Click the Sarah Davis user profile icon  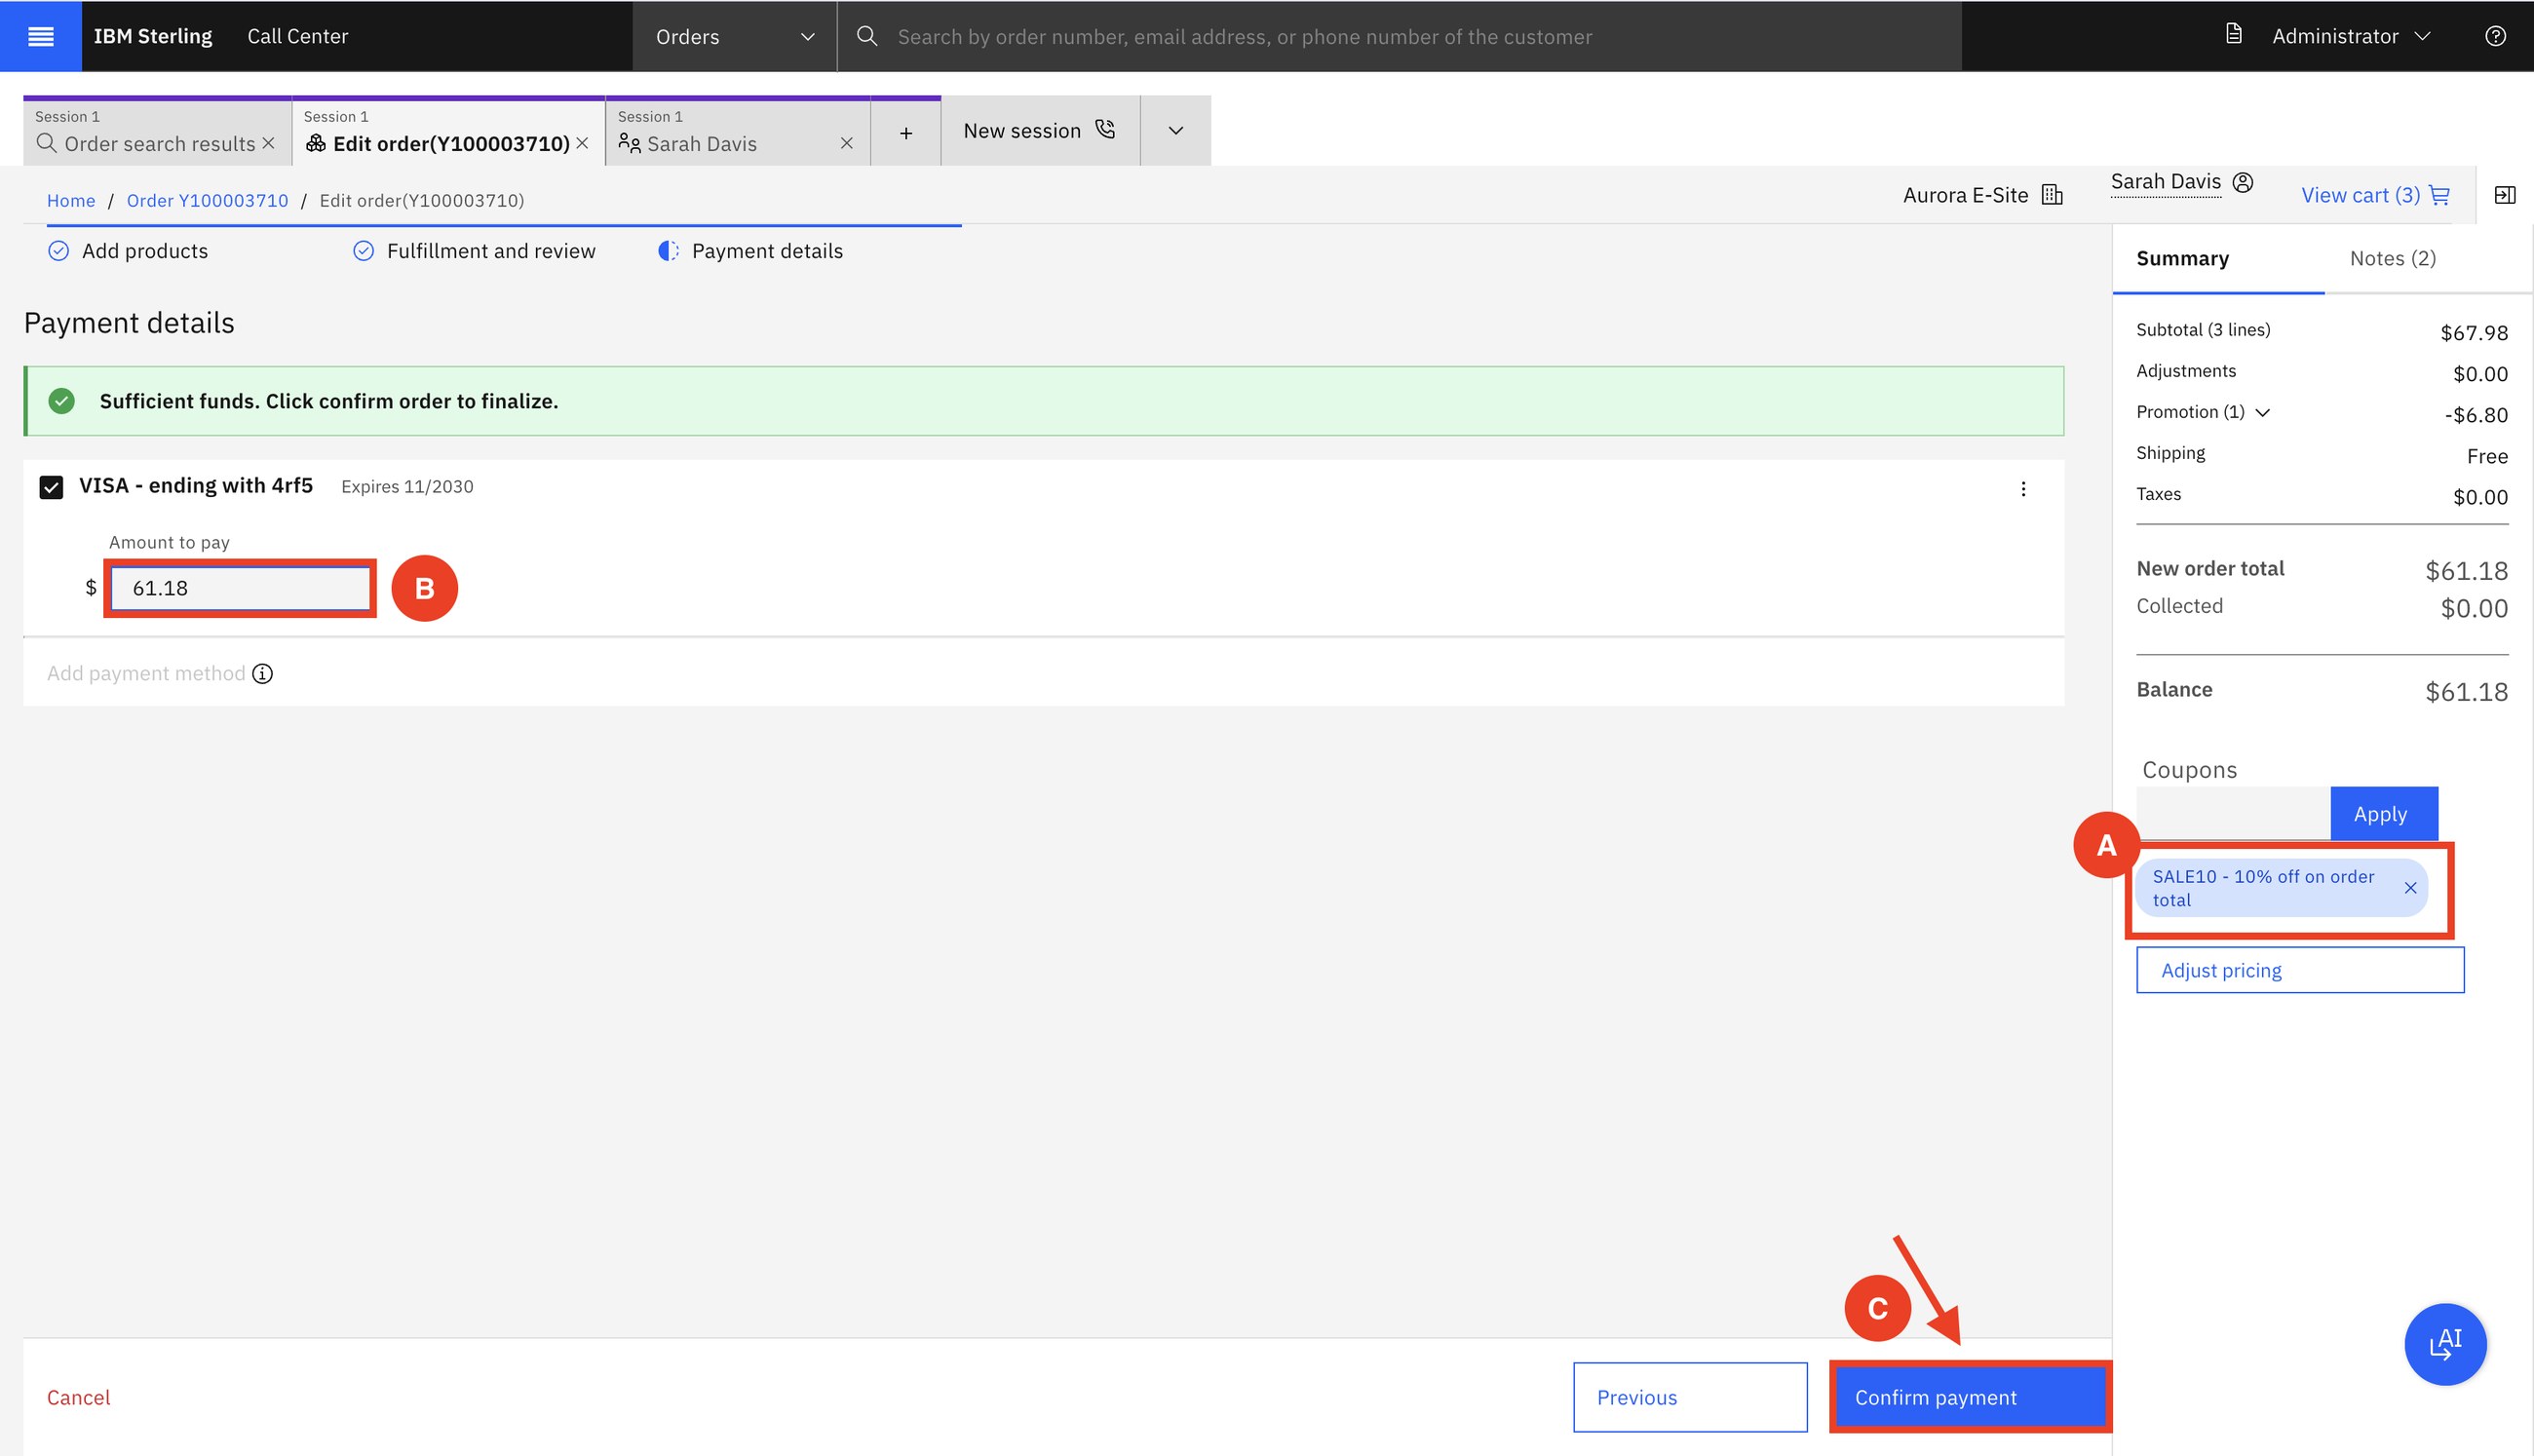point(2243,182)
